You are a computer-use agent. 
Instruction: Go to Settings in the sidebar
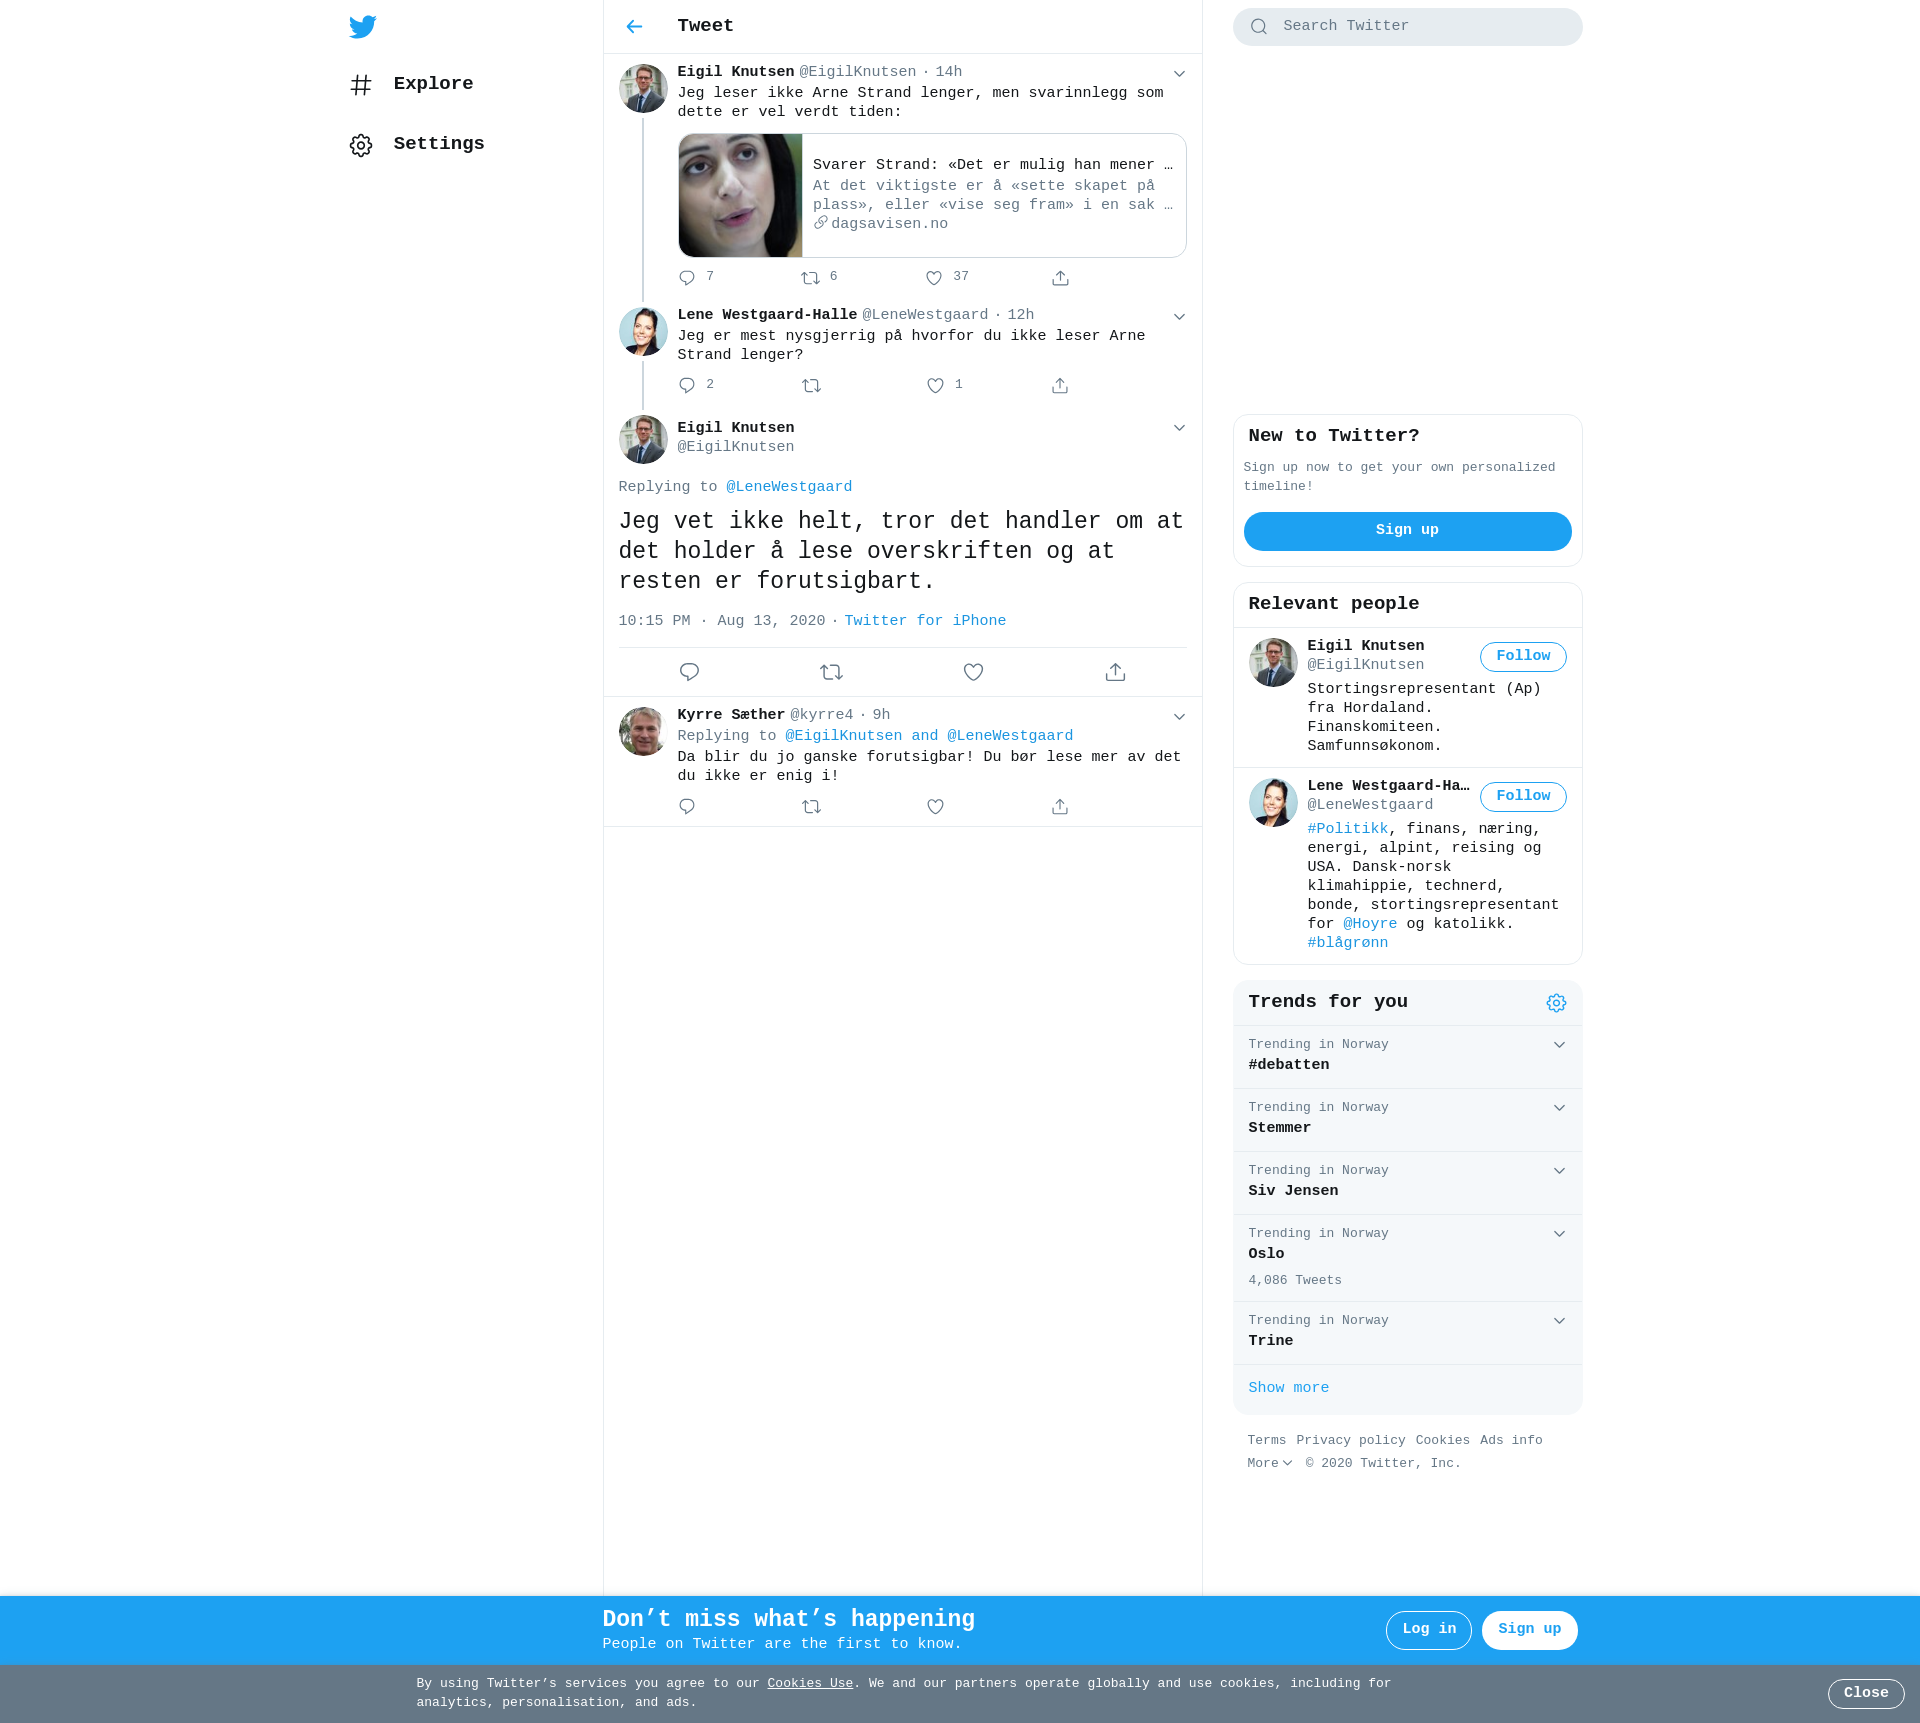click(x=438, y=144)
